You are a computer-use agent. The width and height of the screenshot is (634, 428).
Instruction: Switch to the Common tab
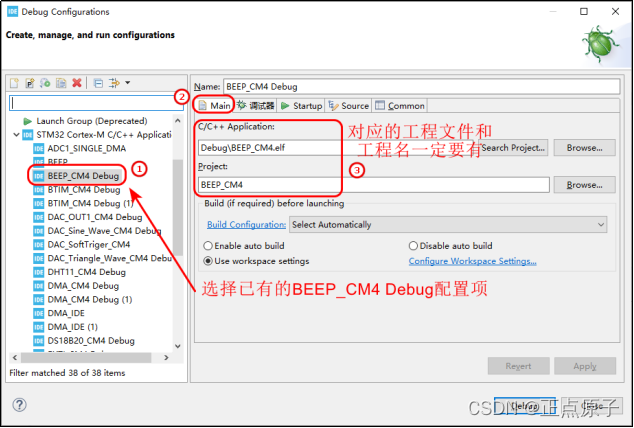(x=399, y=106)
